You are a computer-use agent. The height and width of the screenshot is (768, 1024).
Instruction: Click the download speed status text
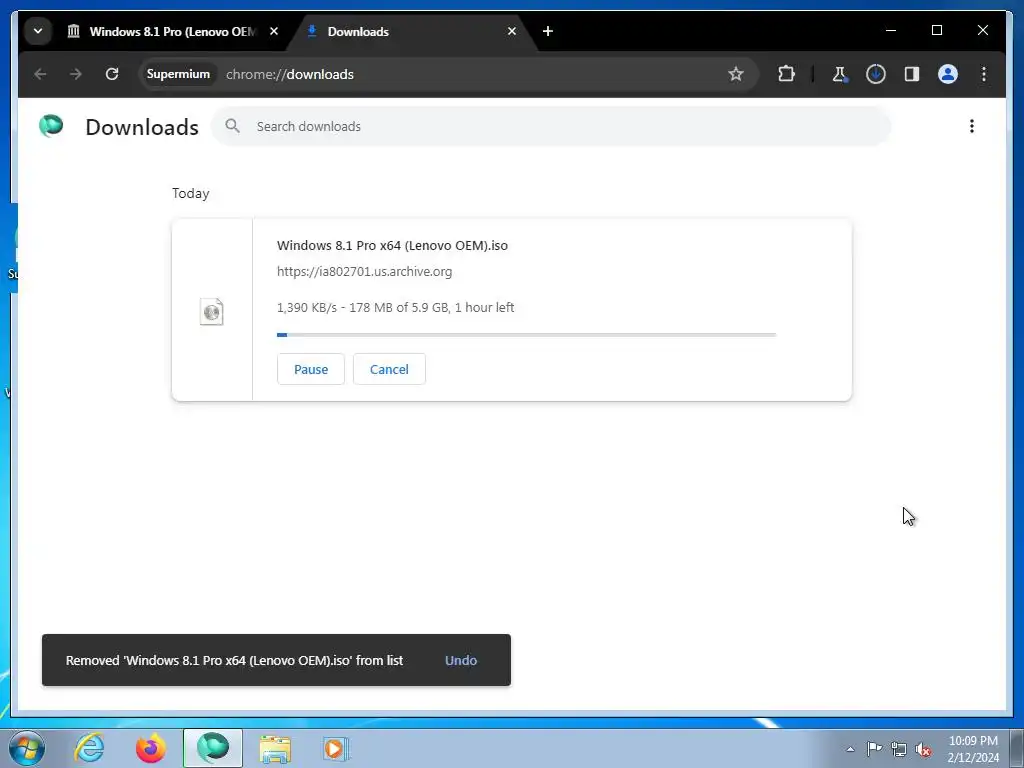pos(396,308)
